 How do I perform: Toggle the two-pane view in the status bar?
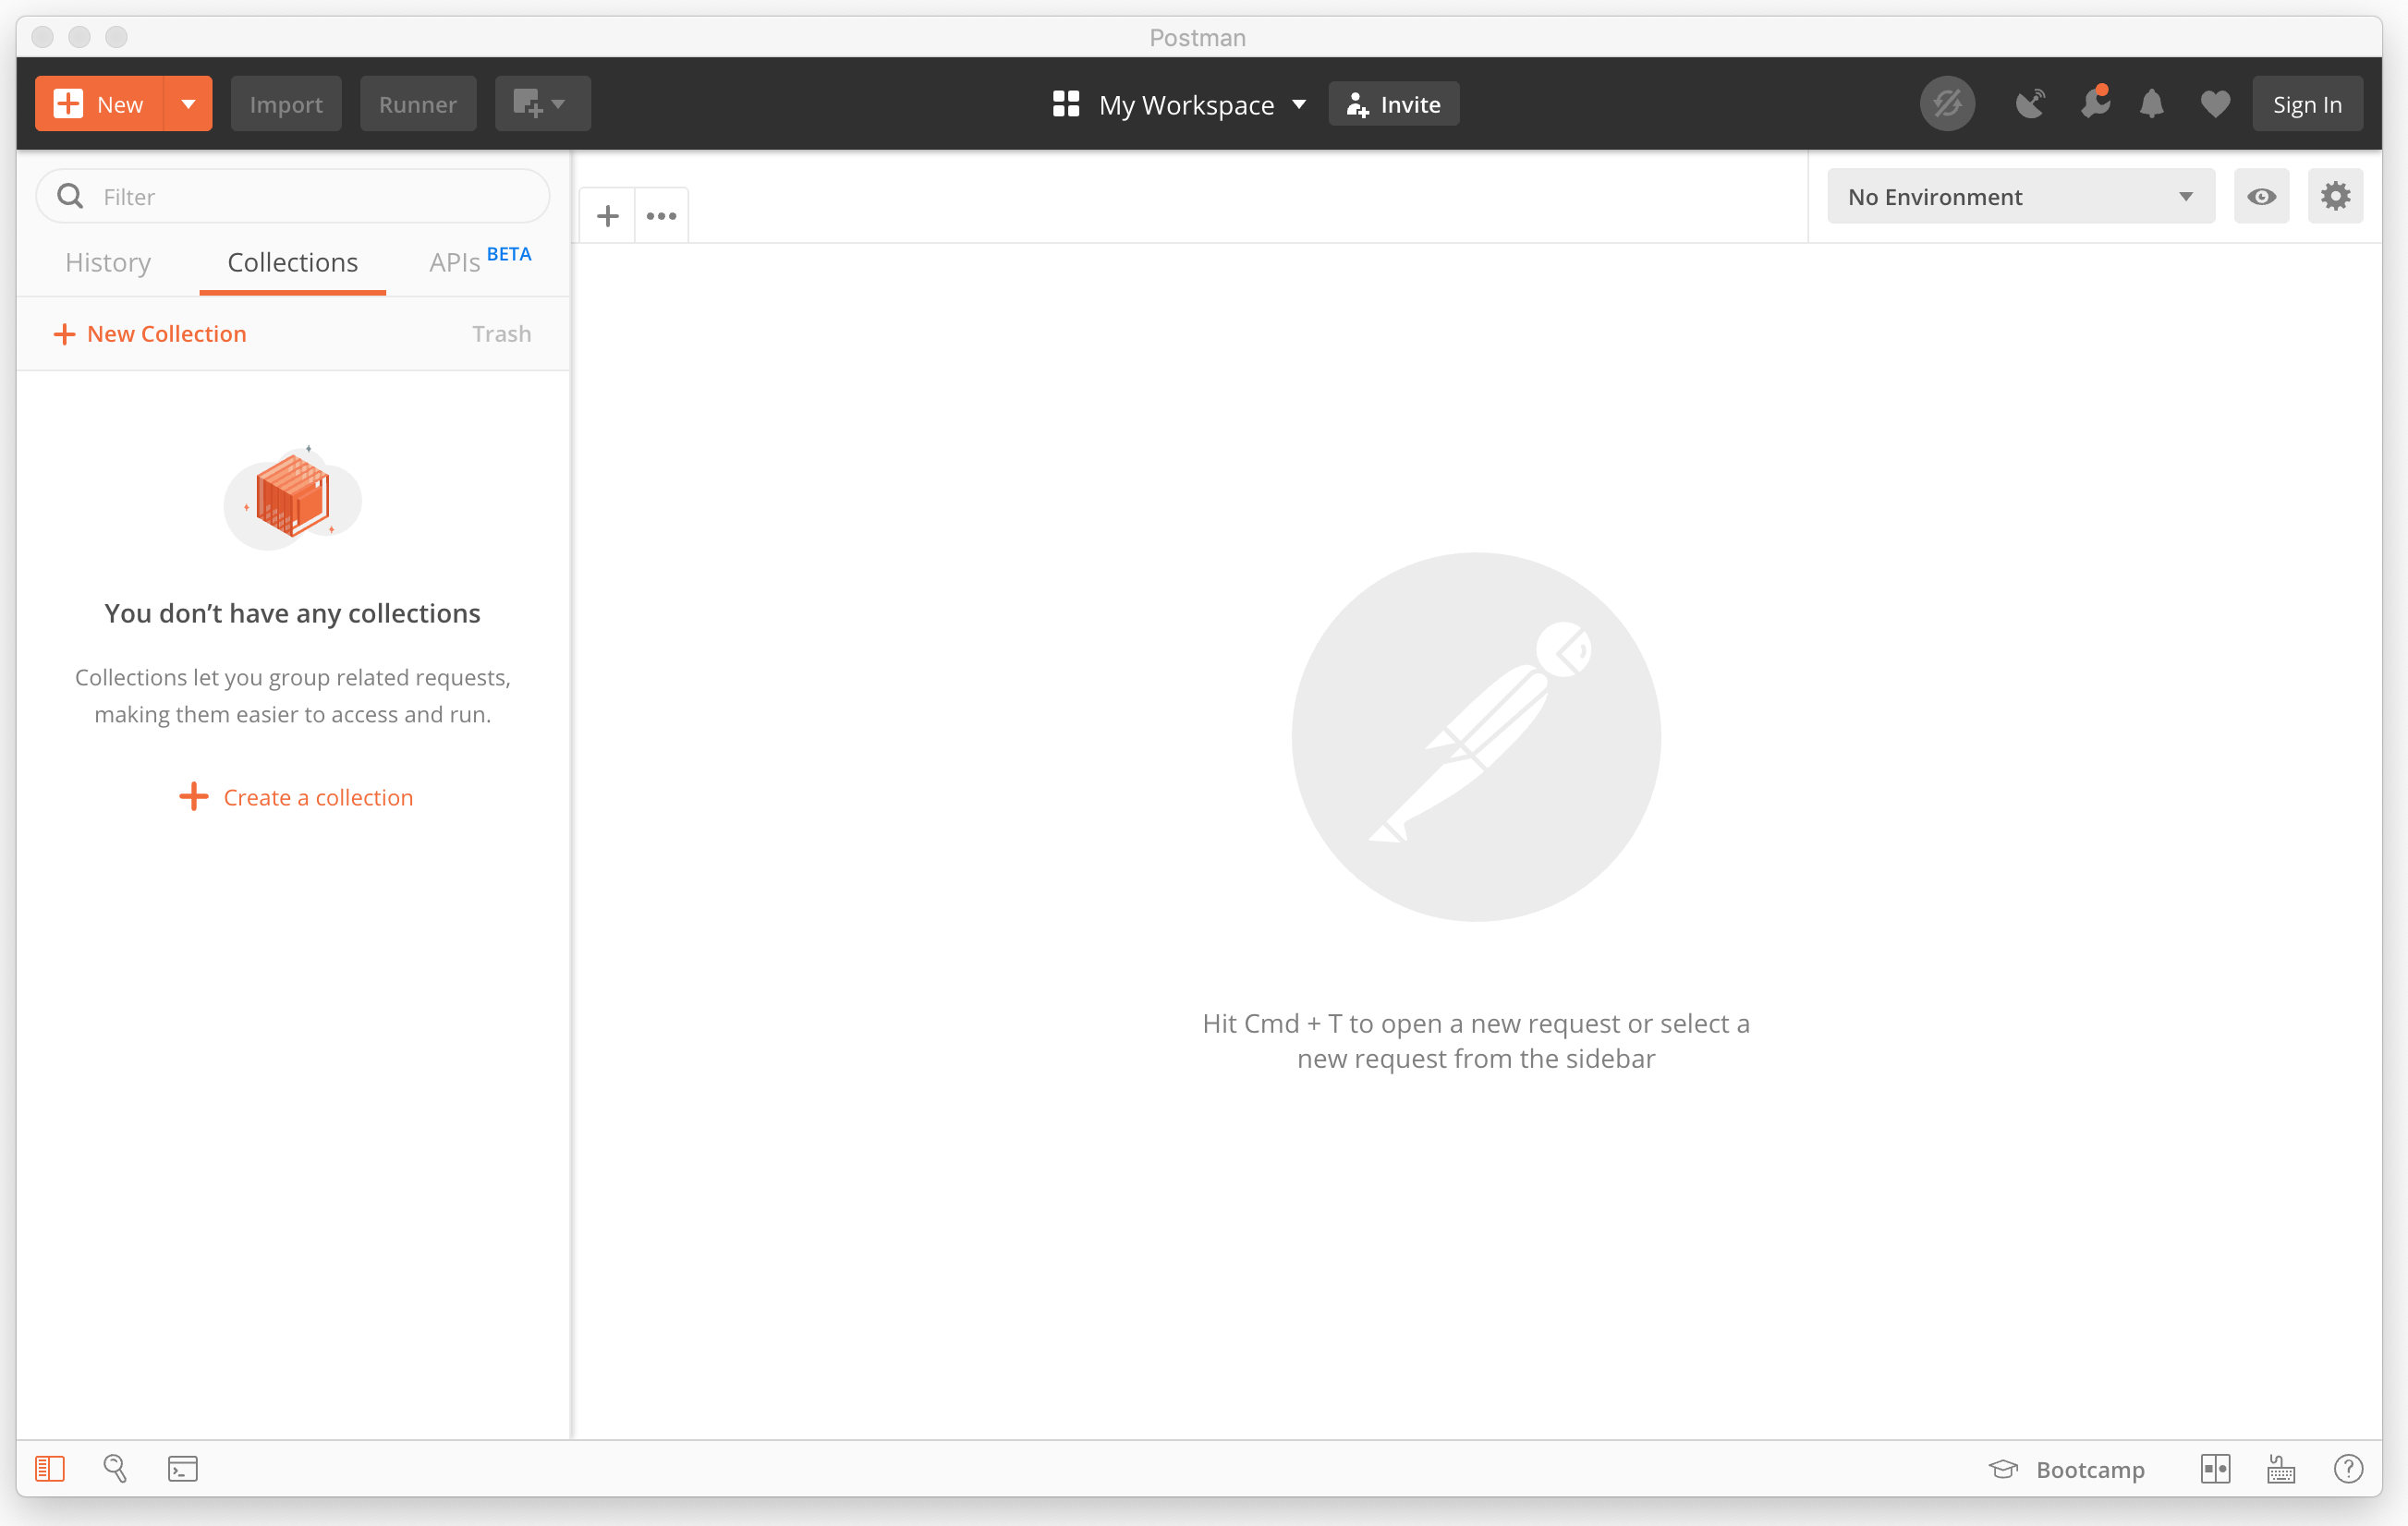click(x=2215, y=1469)
